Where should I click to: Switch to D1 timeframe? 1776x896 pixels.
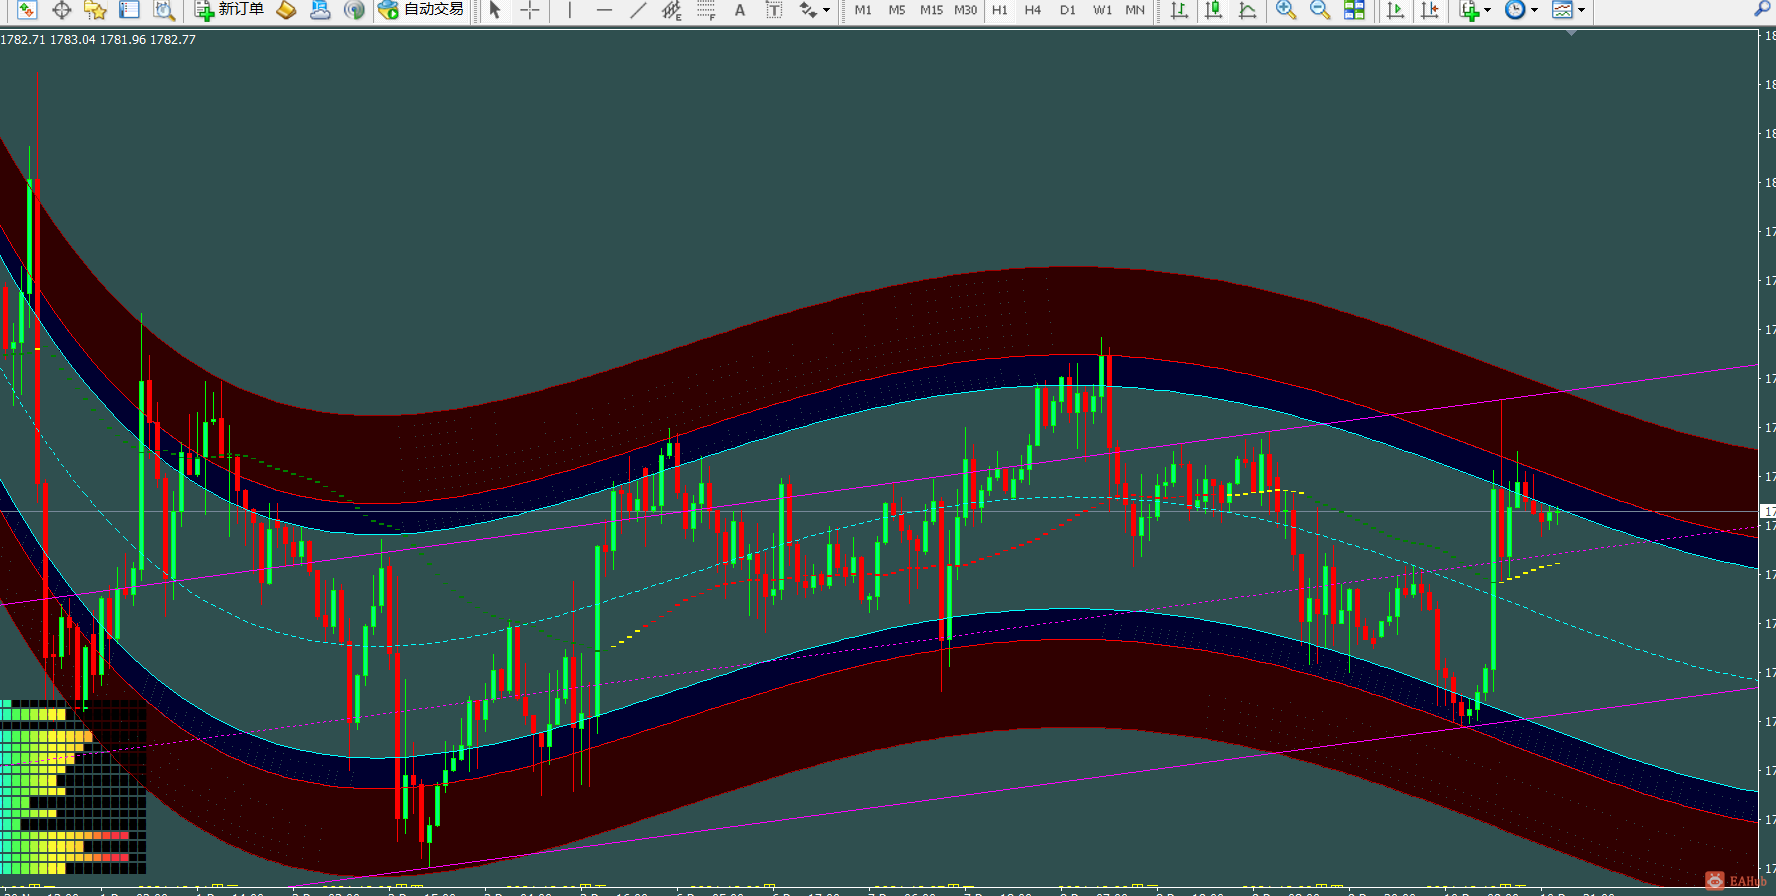tap(1068, 10)
